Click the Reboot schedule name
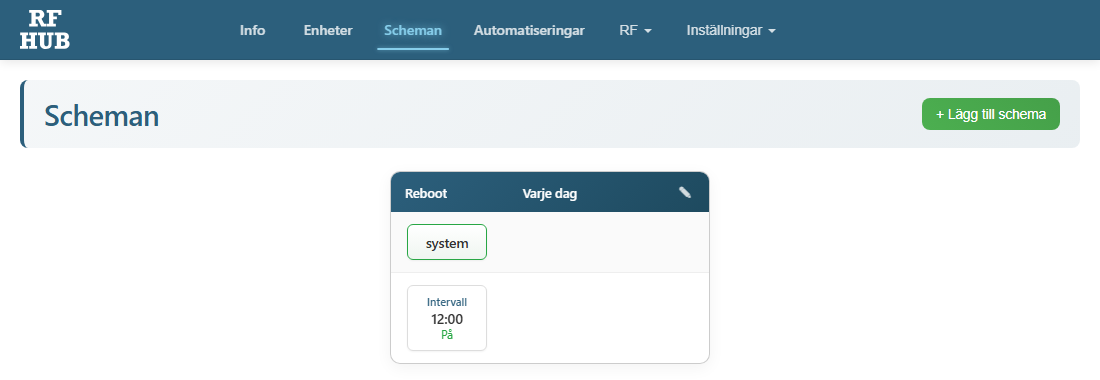 point(426,194)
